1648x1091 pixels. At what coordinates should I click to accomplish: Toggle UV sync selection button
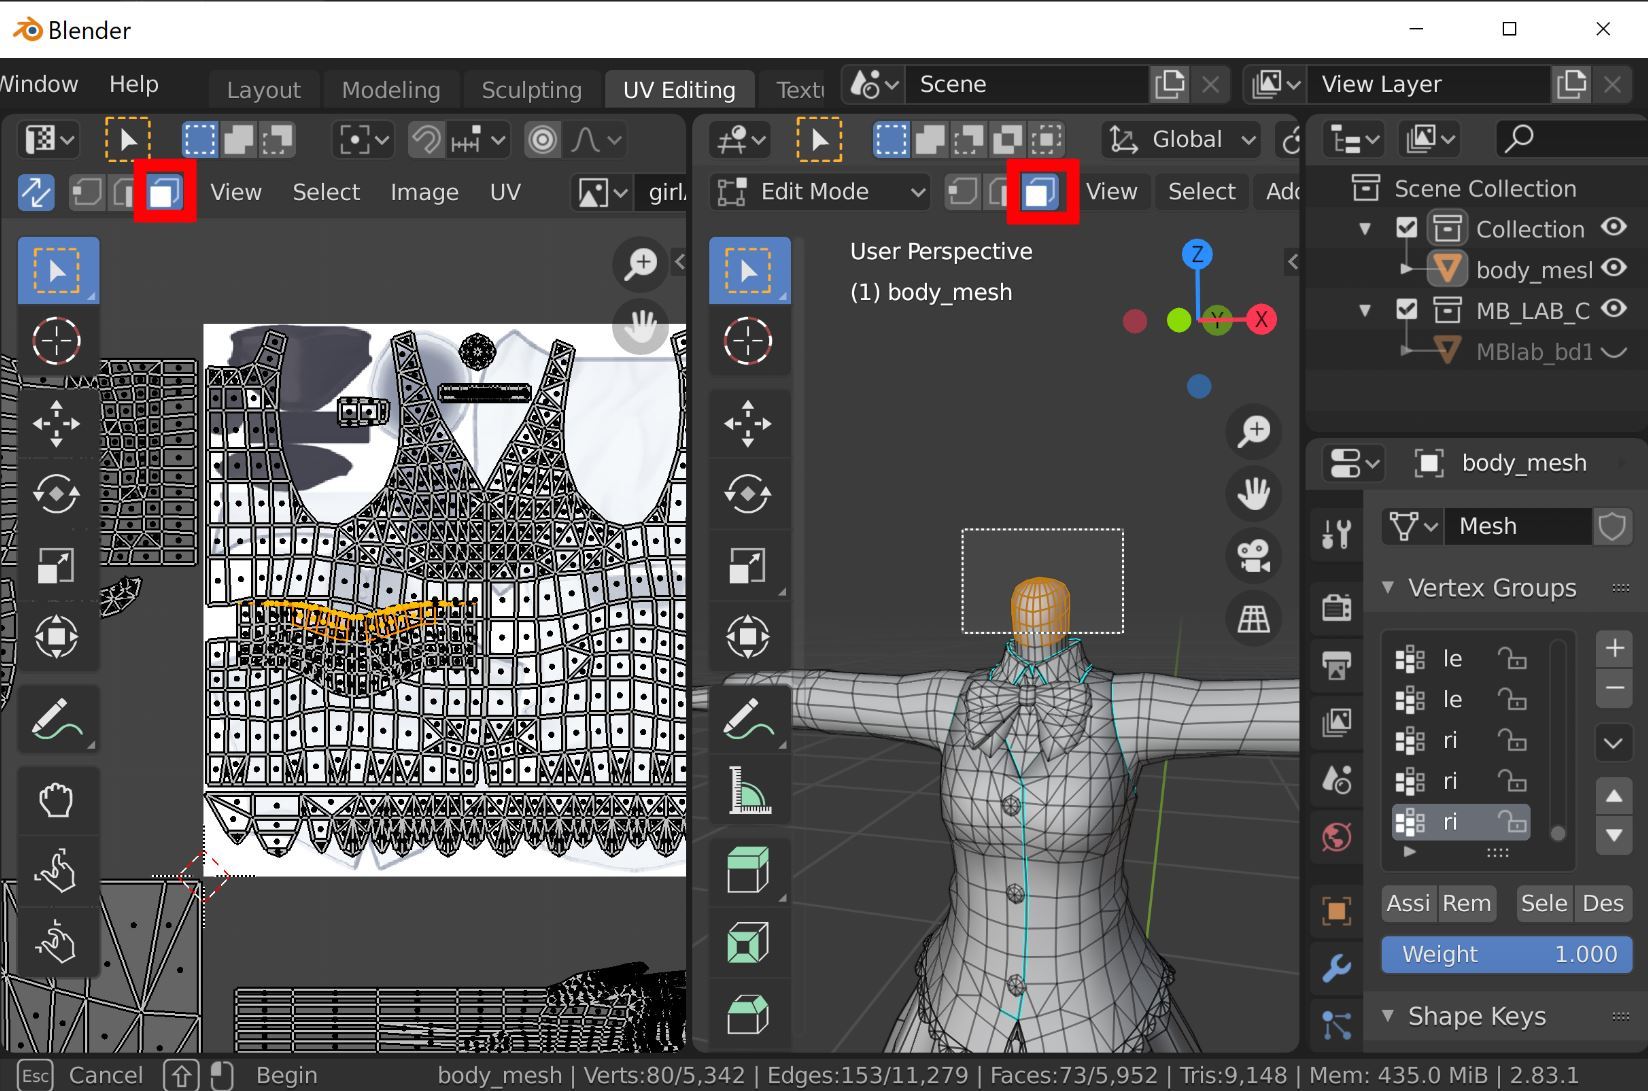point(36,192)
